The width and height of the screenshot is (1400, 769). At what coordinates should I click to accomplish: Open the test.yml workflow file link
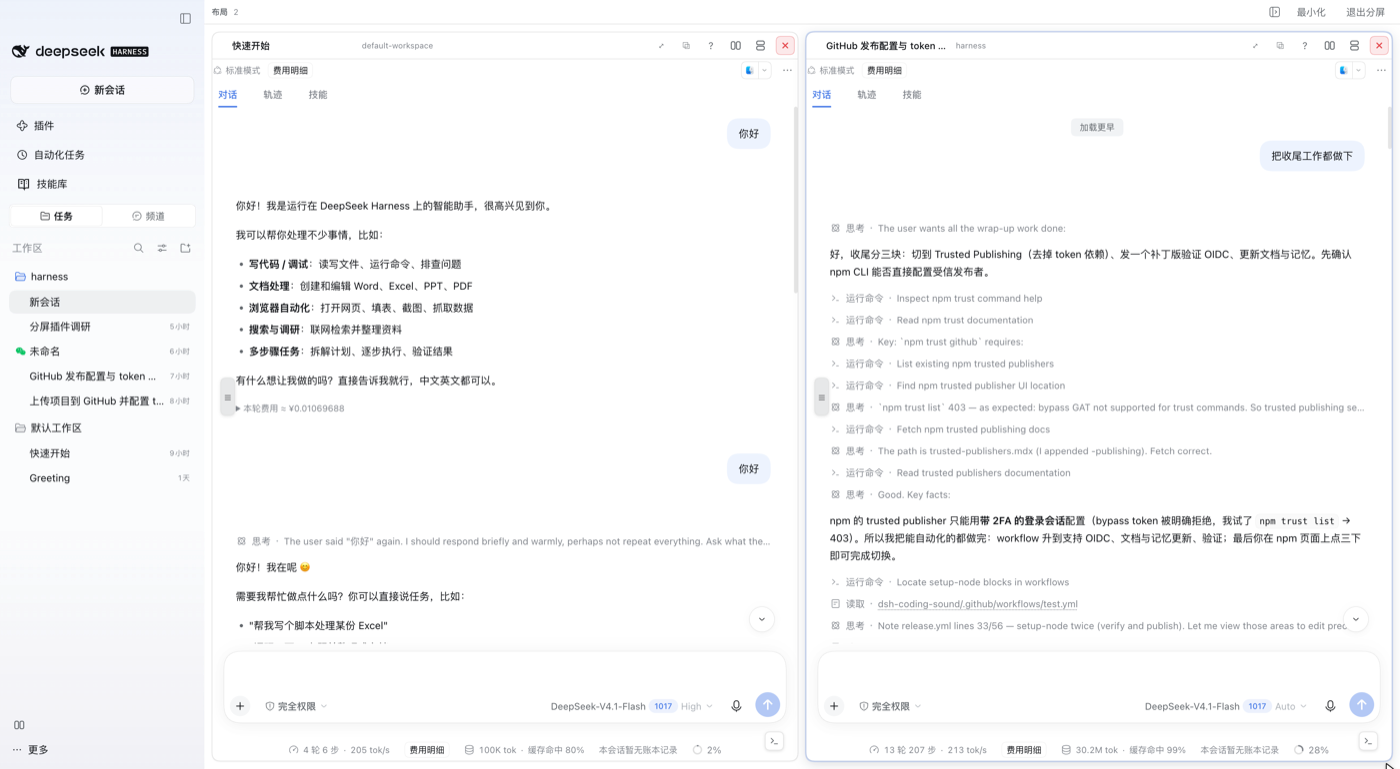coord(977,604)
